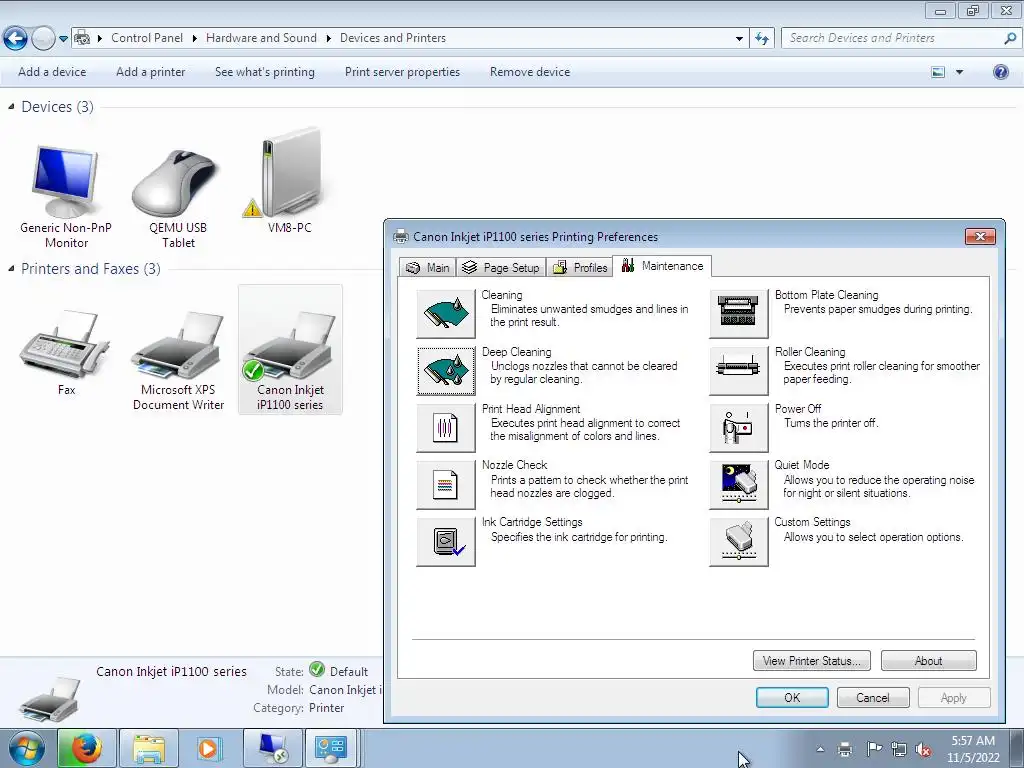
Task: Click the refresh button beside address bar
Action: coord(761,39)
